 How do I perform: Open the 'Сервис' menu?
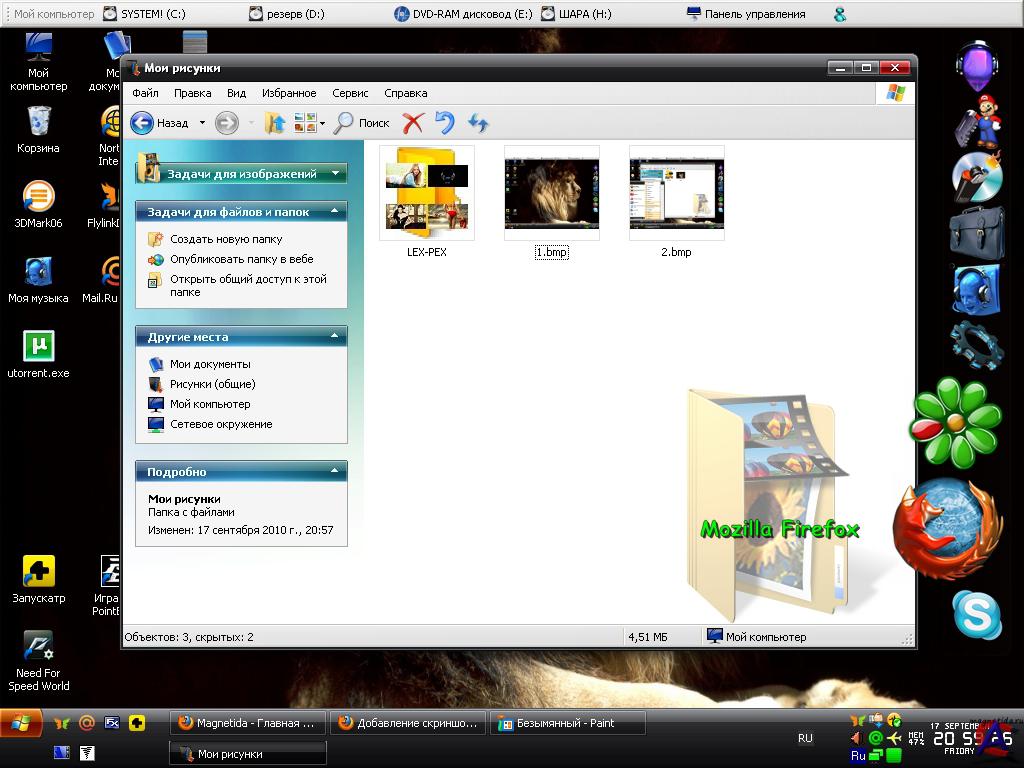click(x=350, y=93)
